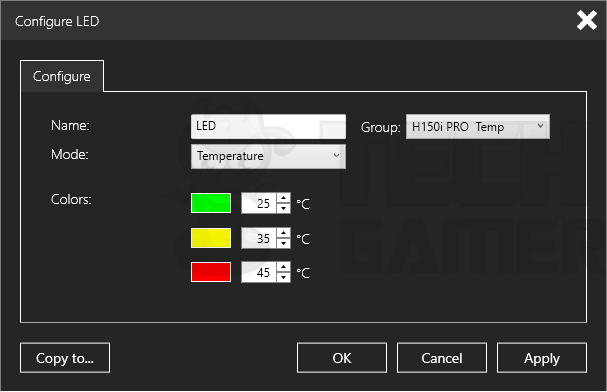The height and width of the screenshot is (392, 607).
Task: Select the Configure tab
Action: pyautogui.click(x=62, y=76)
